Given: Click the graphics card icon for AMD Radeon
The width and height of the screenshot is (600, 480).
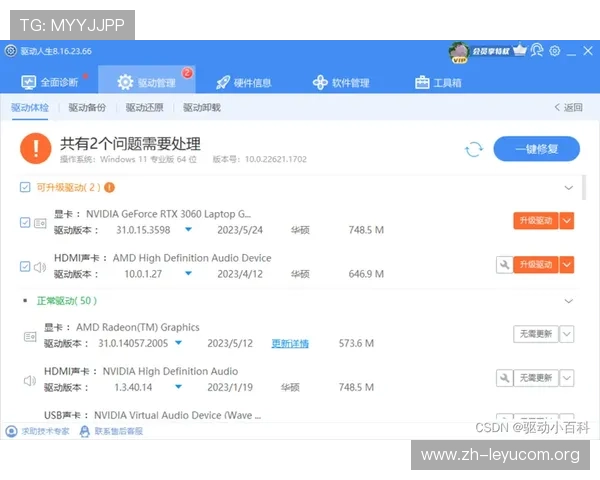Looking at the screenshot, I should click(30, 336).
